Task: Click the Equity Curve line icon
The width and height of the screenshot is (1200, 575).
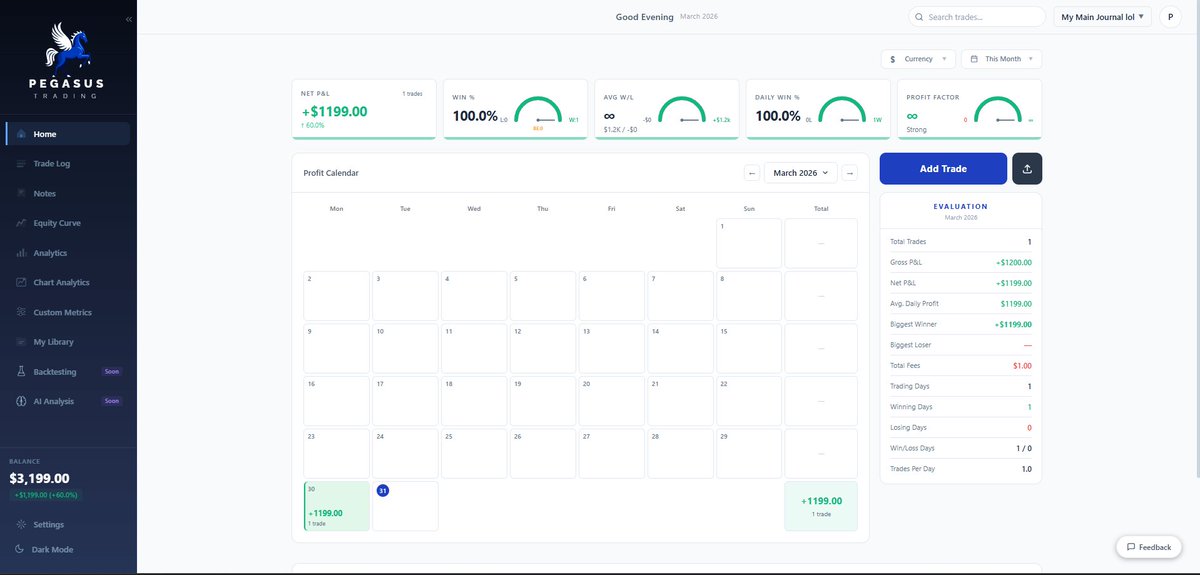Action: (21, 223)
